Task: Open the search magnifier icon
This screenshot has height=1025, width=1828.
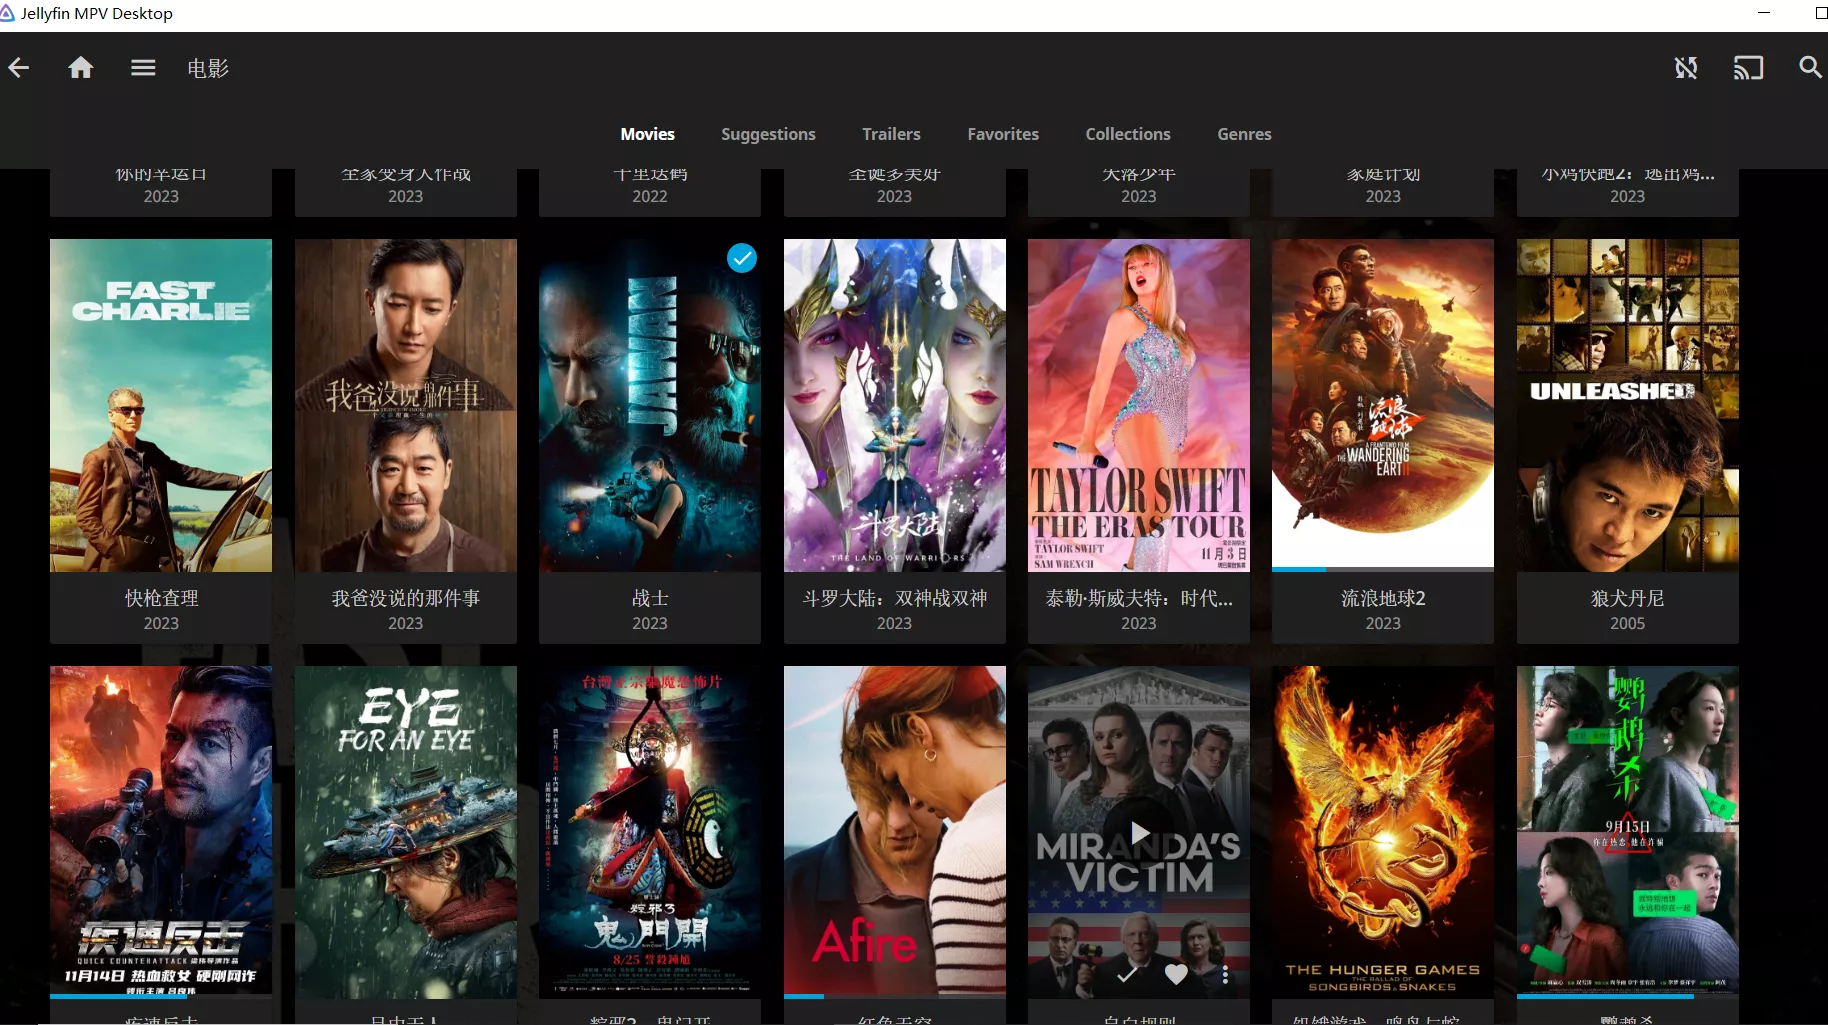Action: tap(1810, 68)
